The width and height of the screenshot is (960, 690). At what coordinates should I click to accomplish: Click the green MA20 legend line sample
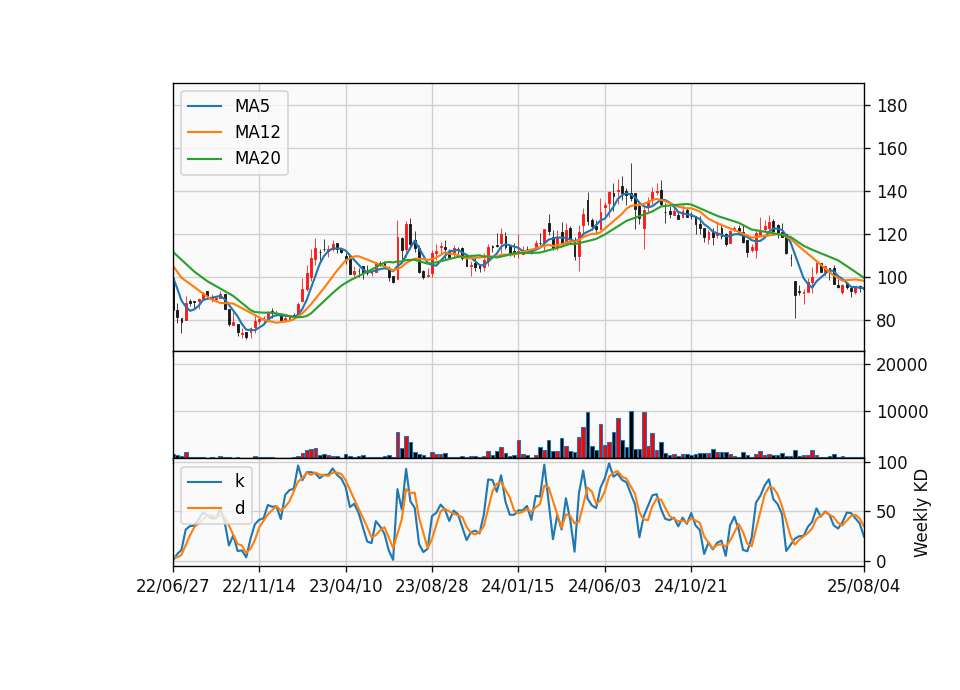coord(204,159)
